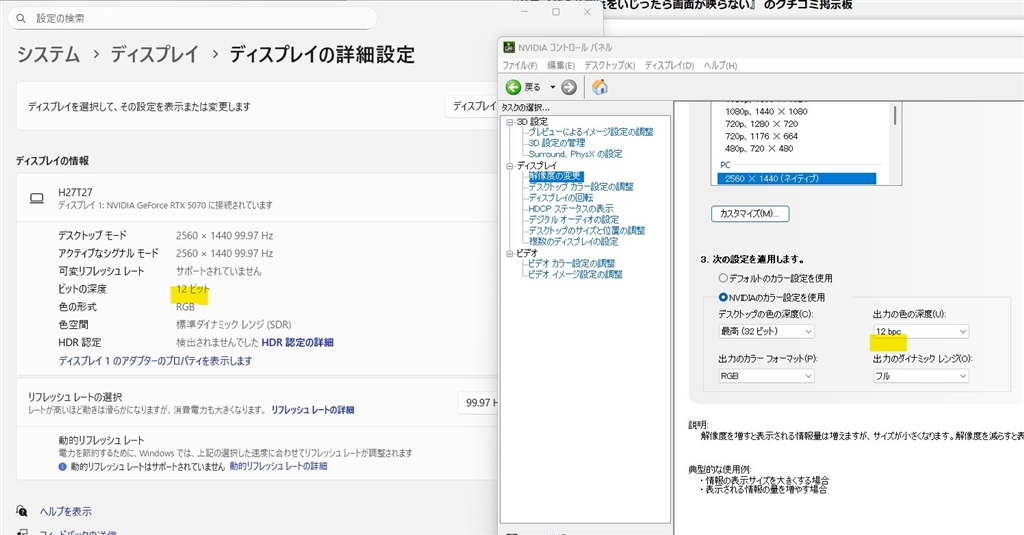
Task: Select プレビューによるイメージ設定の調整 tree item
Action: 590,132
